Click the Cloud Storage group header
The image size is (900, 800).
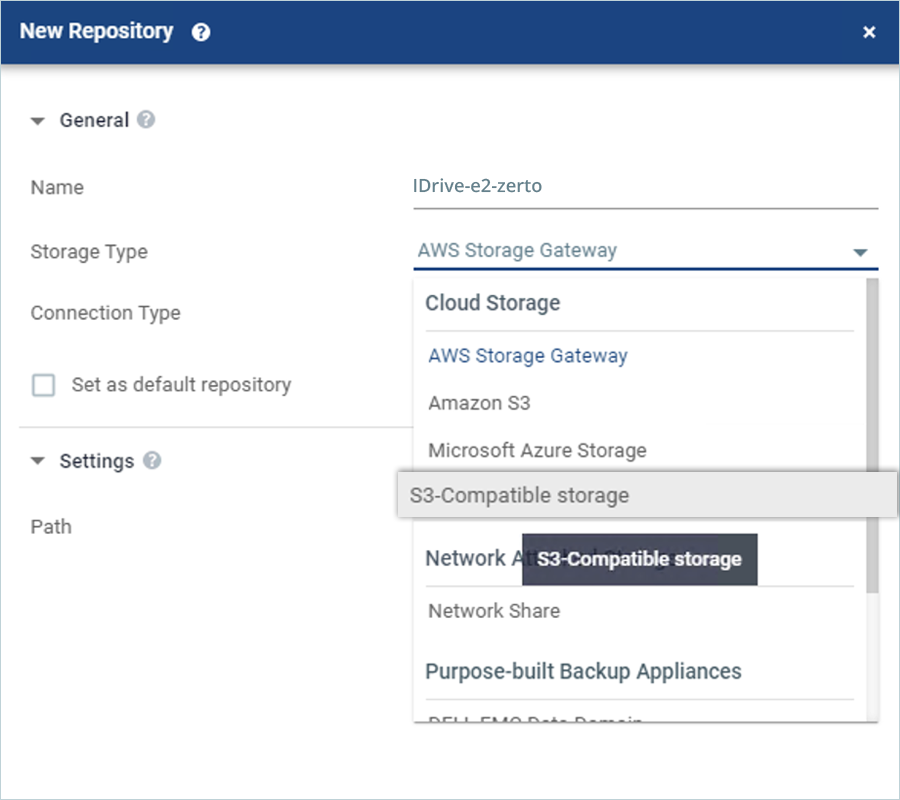(492, 303)
